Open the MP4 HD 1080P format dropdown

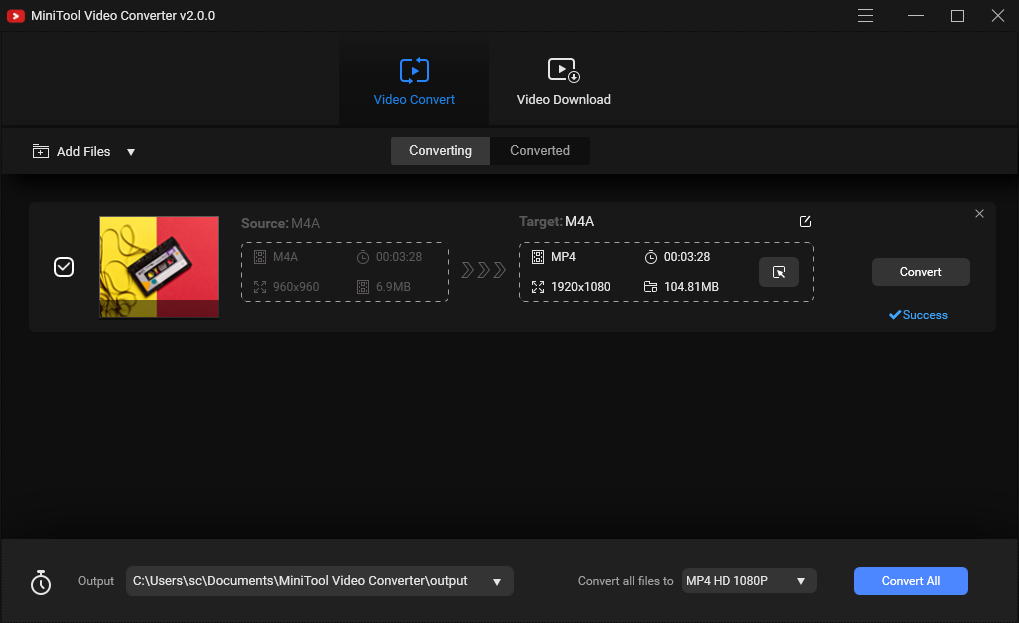click(x=799, y=581)
